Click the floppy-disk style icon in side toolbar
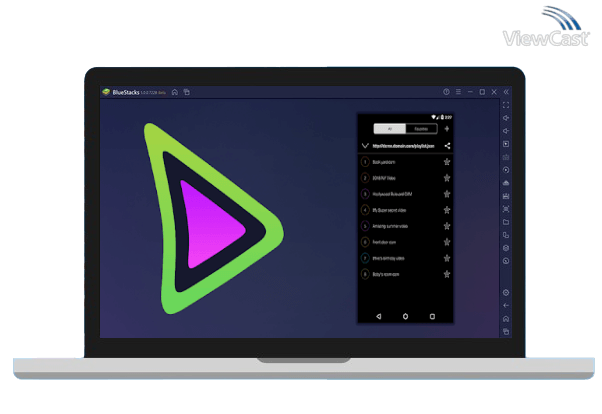Viewport: 602px width, 414px height. click(506, 196)
